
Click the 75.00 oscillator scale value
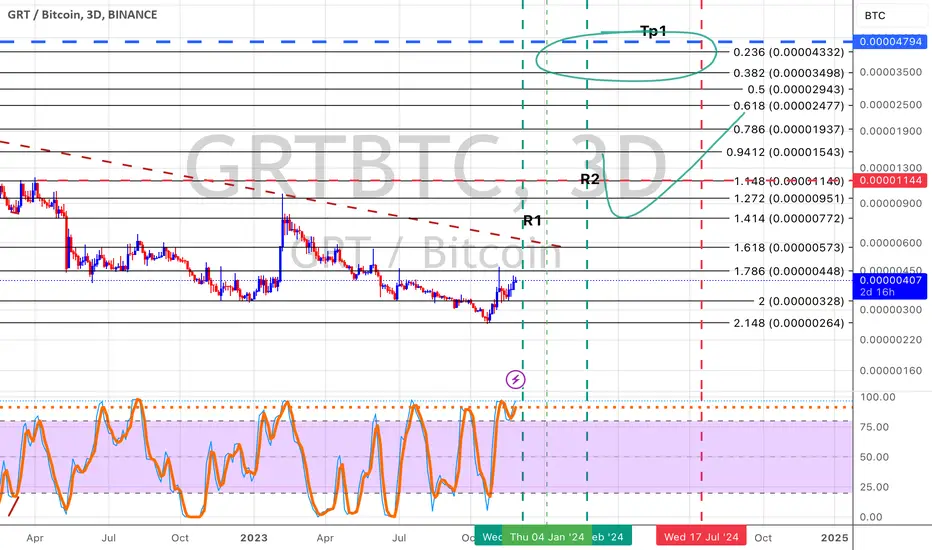[x=874, y=427]
